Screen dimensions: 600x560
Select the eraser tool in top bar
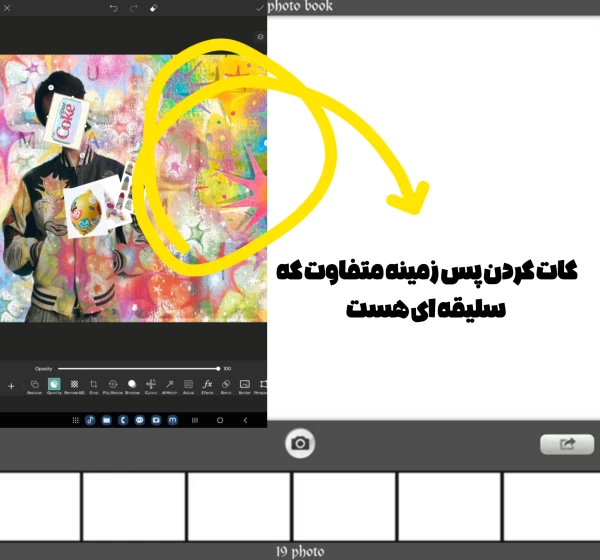[x=153, y=8]
